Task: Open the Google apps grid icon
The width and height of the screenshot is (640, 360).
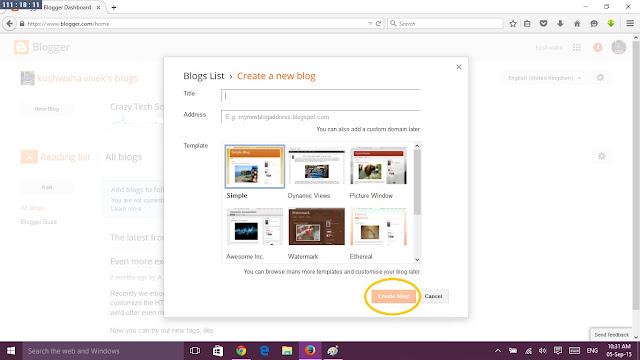Action: click(x=577, y=48)
